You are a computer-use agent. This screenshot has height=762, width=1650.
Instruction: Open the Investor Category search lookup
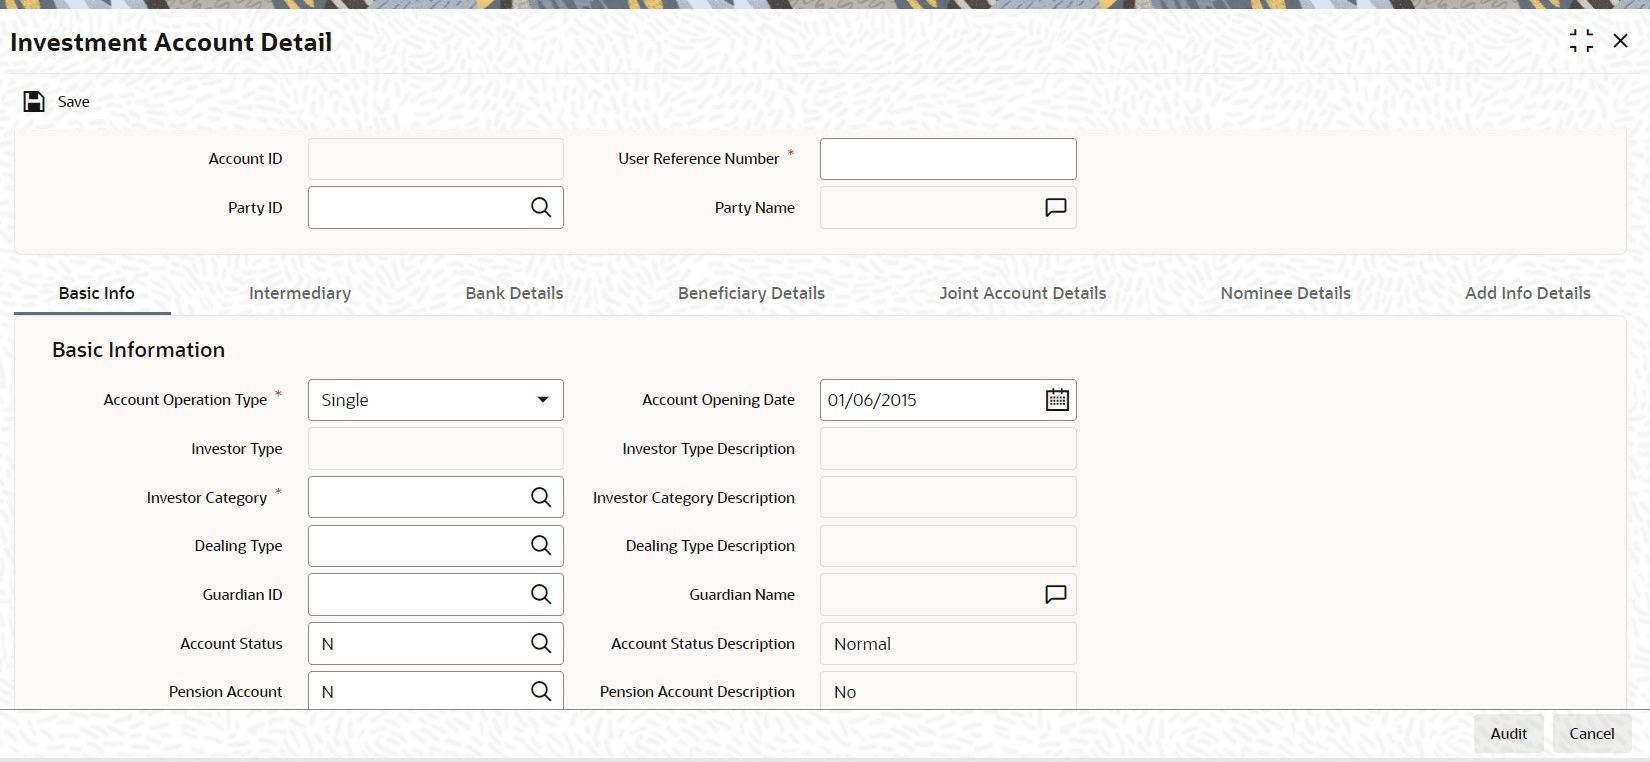click(541, 497)
